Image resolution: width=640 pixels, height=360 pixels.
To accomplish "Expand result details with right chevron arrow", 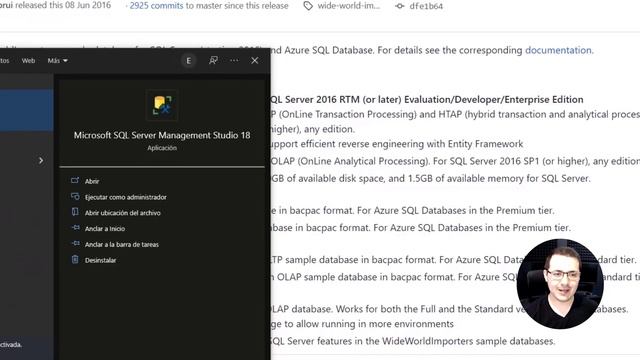I will click(x=41, y=160).
